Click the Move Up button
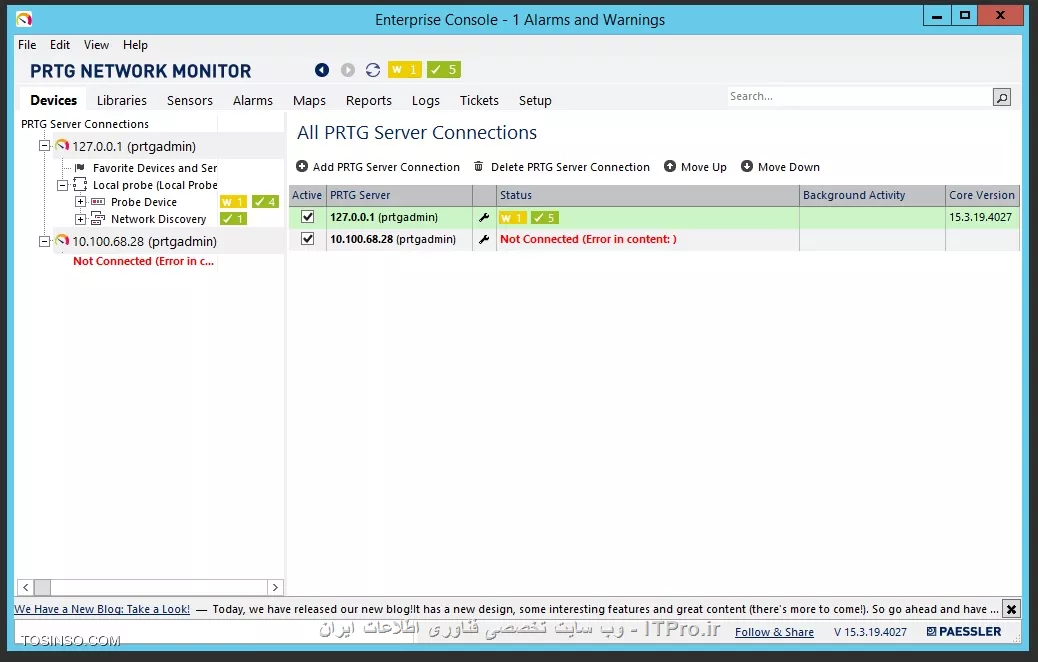Image resolution: width=1038 pixels, height=662 pixels. pos(695,167)
